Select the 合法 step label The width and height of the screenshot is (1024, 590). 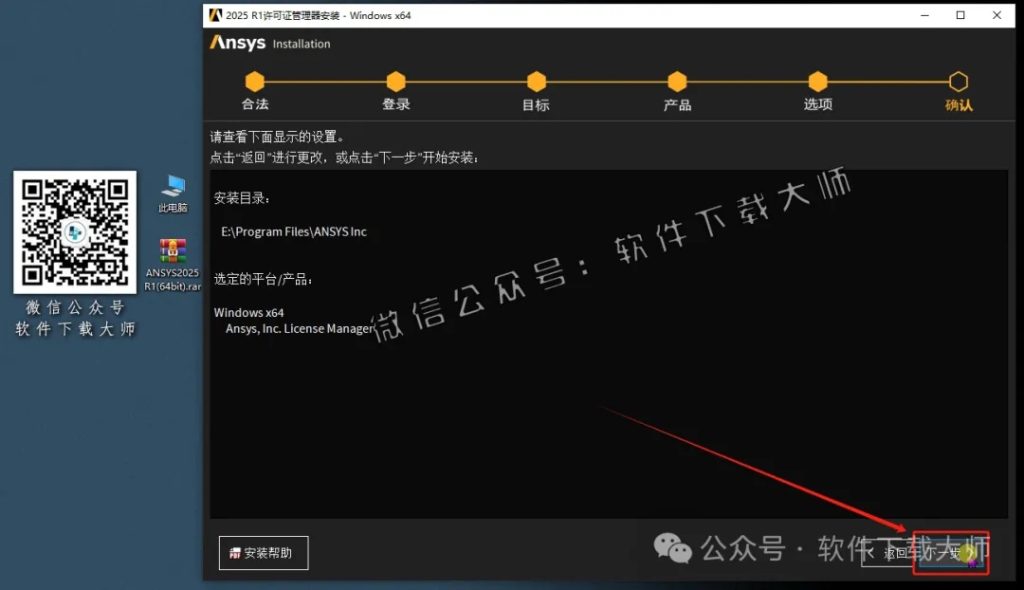coord(255,104)
